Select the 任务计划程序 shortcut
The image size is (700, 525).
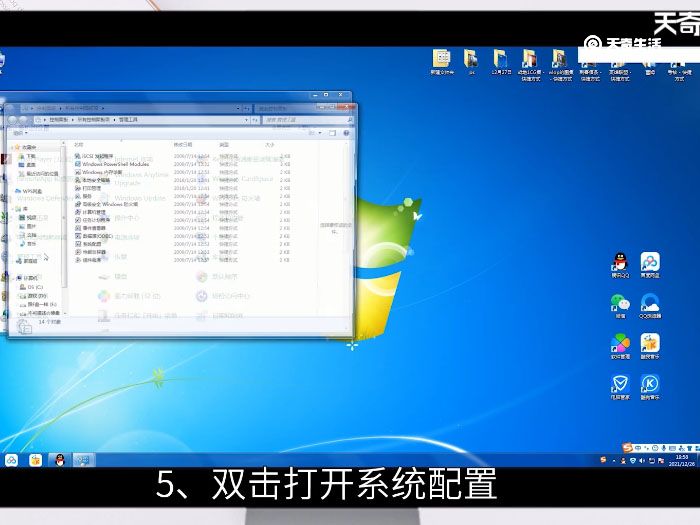tap(92, 220)
